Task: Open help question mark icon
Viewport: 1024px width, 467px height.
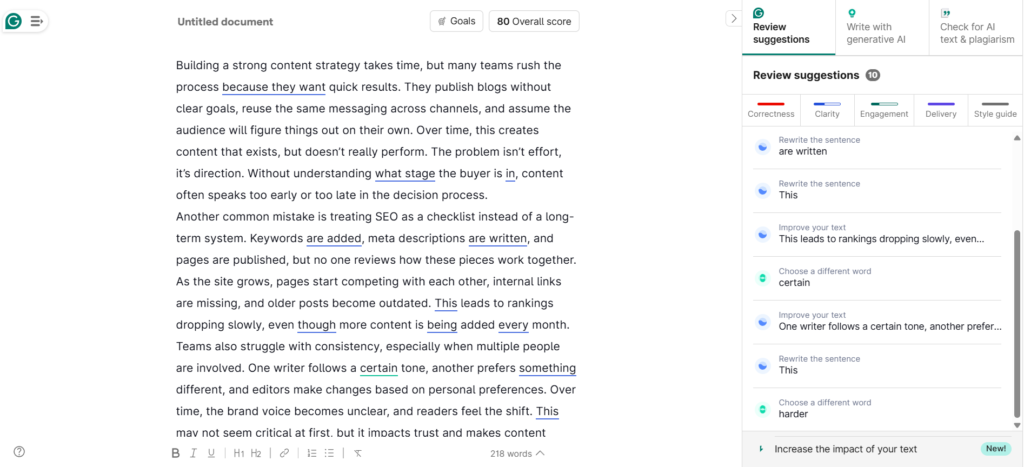Action: 19,452
